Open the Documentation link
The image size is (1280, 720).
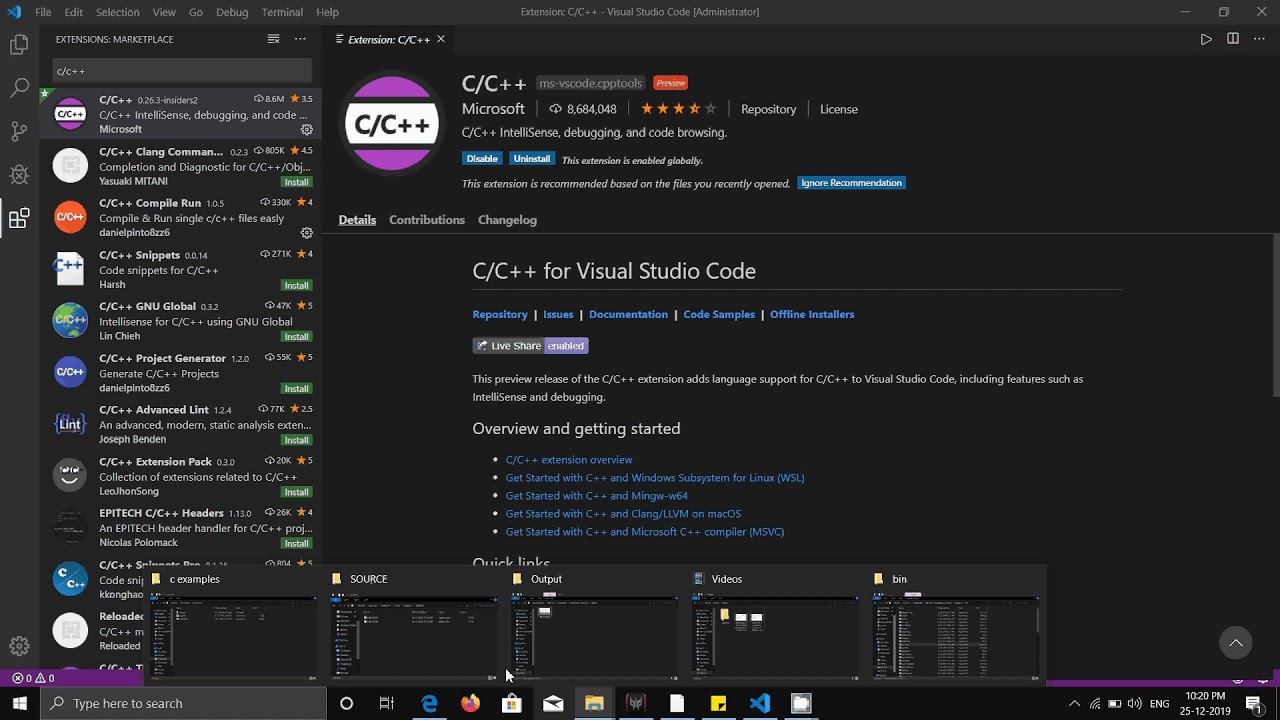click(x=628, y=314)
